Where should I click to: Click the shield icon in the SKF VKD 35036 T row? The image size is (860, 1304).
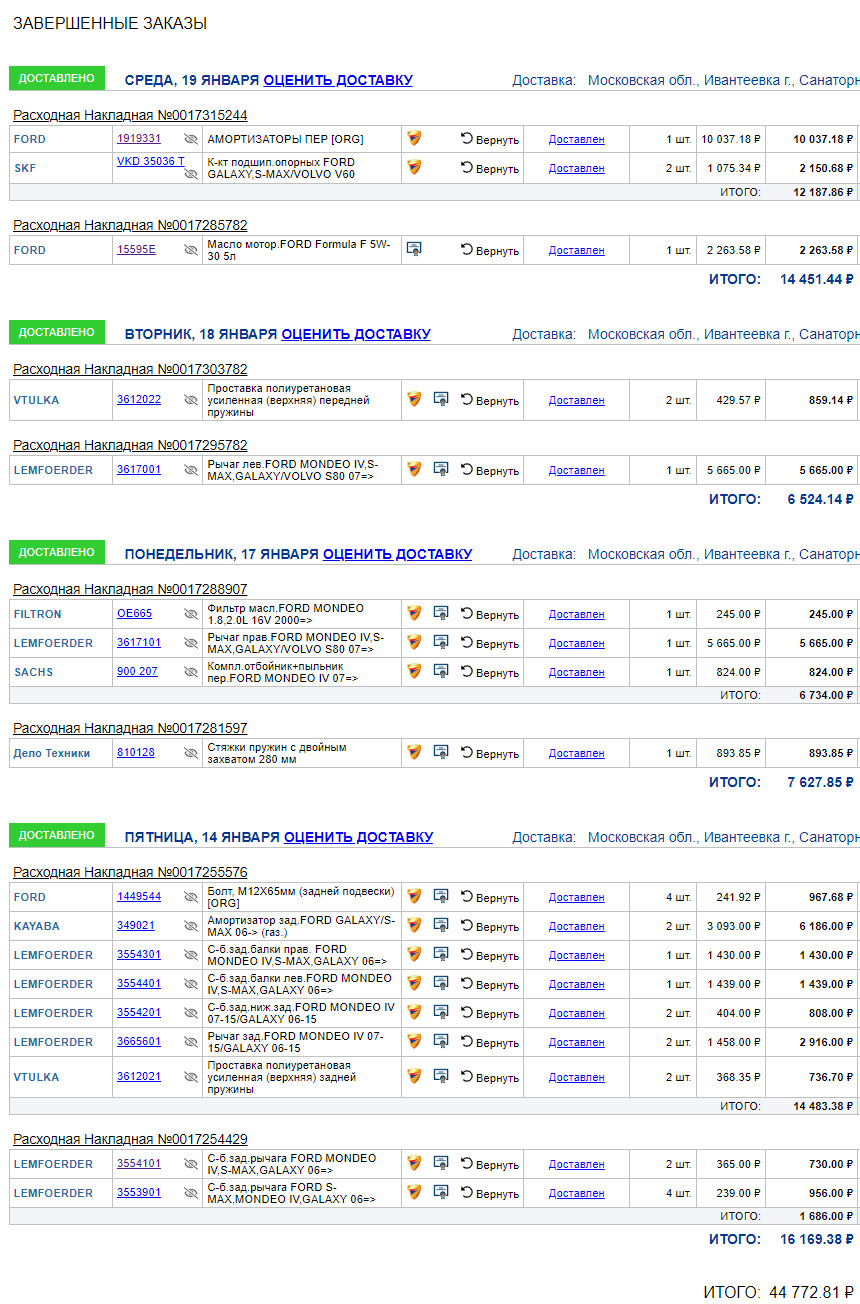[x=414, y=168]
